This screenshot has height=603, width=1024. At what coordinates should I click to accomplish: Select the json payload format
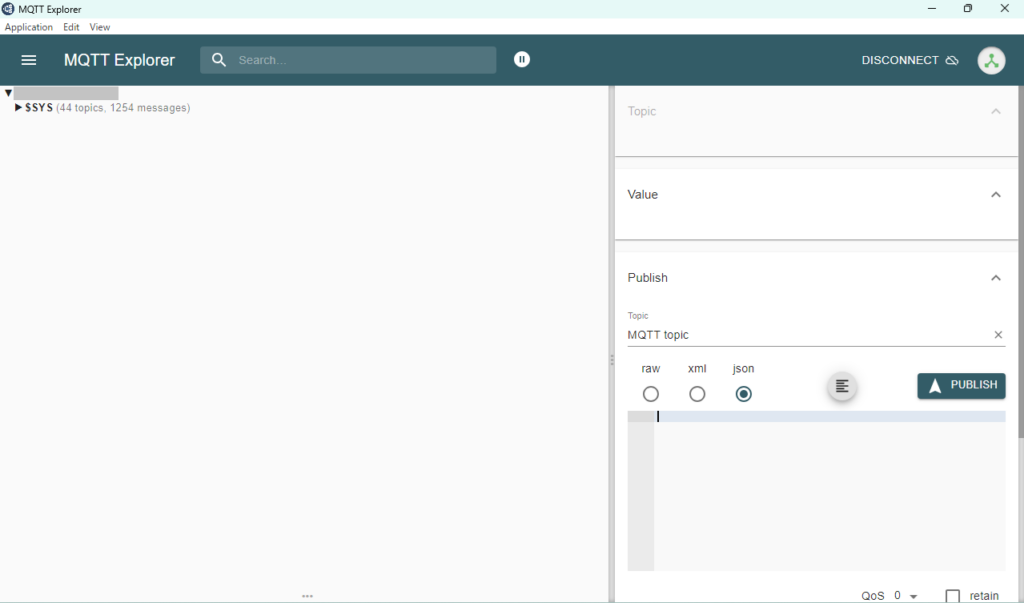743,394
